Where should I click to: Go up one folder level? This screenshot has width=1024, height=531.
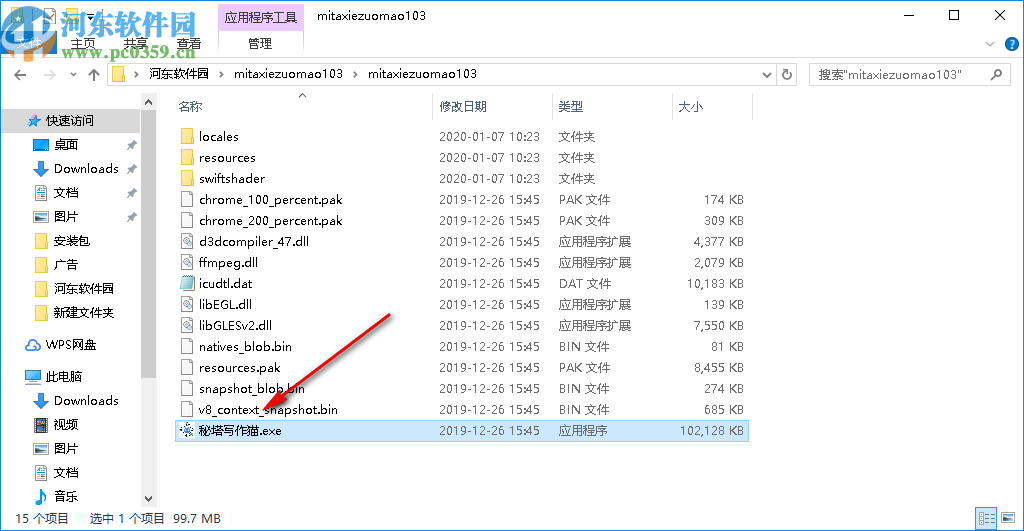tap(94, 75)
